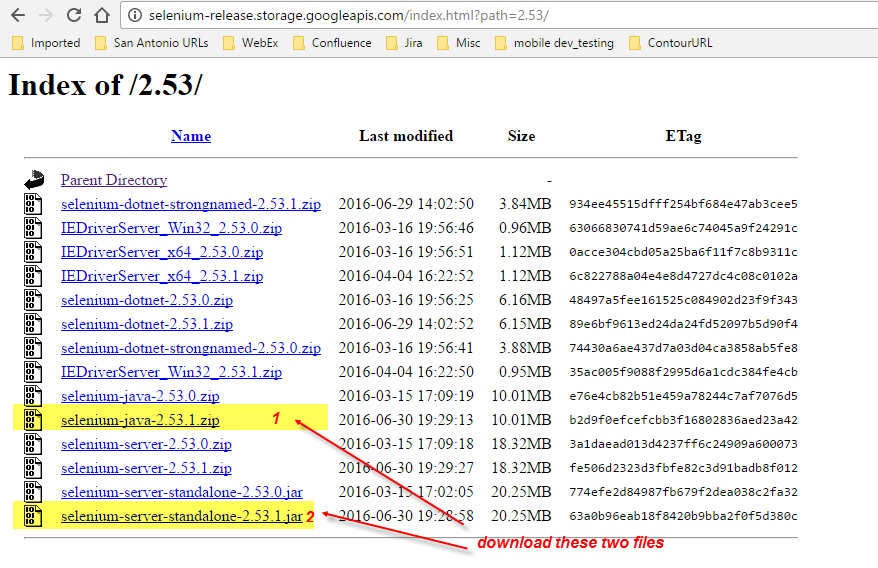The image size is (878, 568).
Task: Select ETag b2d9f0efcefcbb3f16802836aed23a42
Action: 683,420
